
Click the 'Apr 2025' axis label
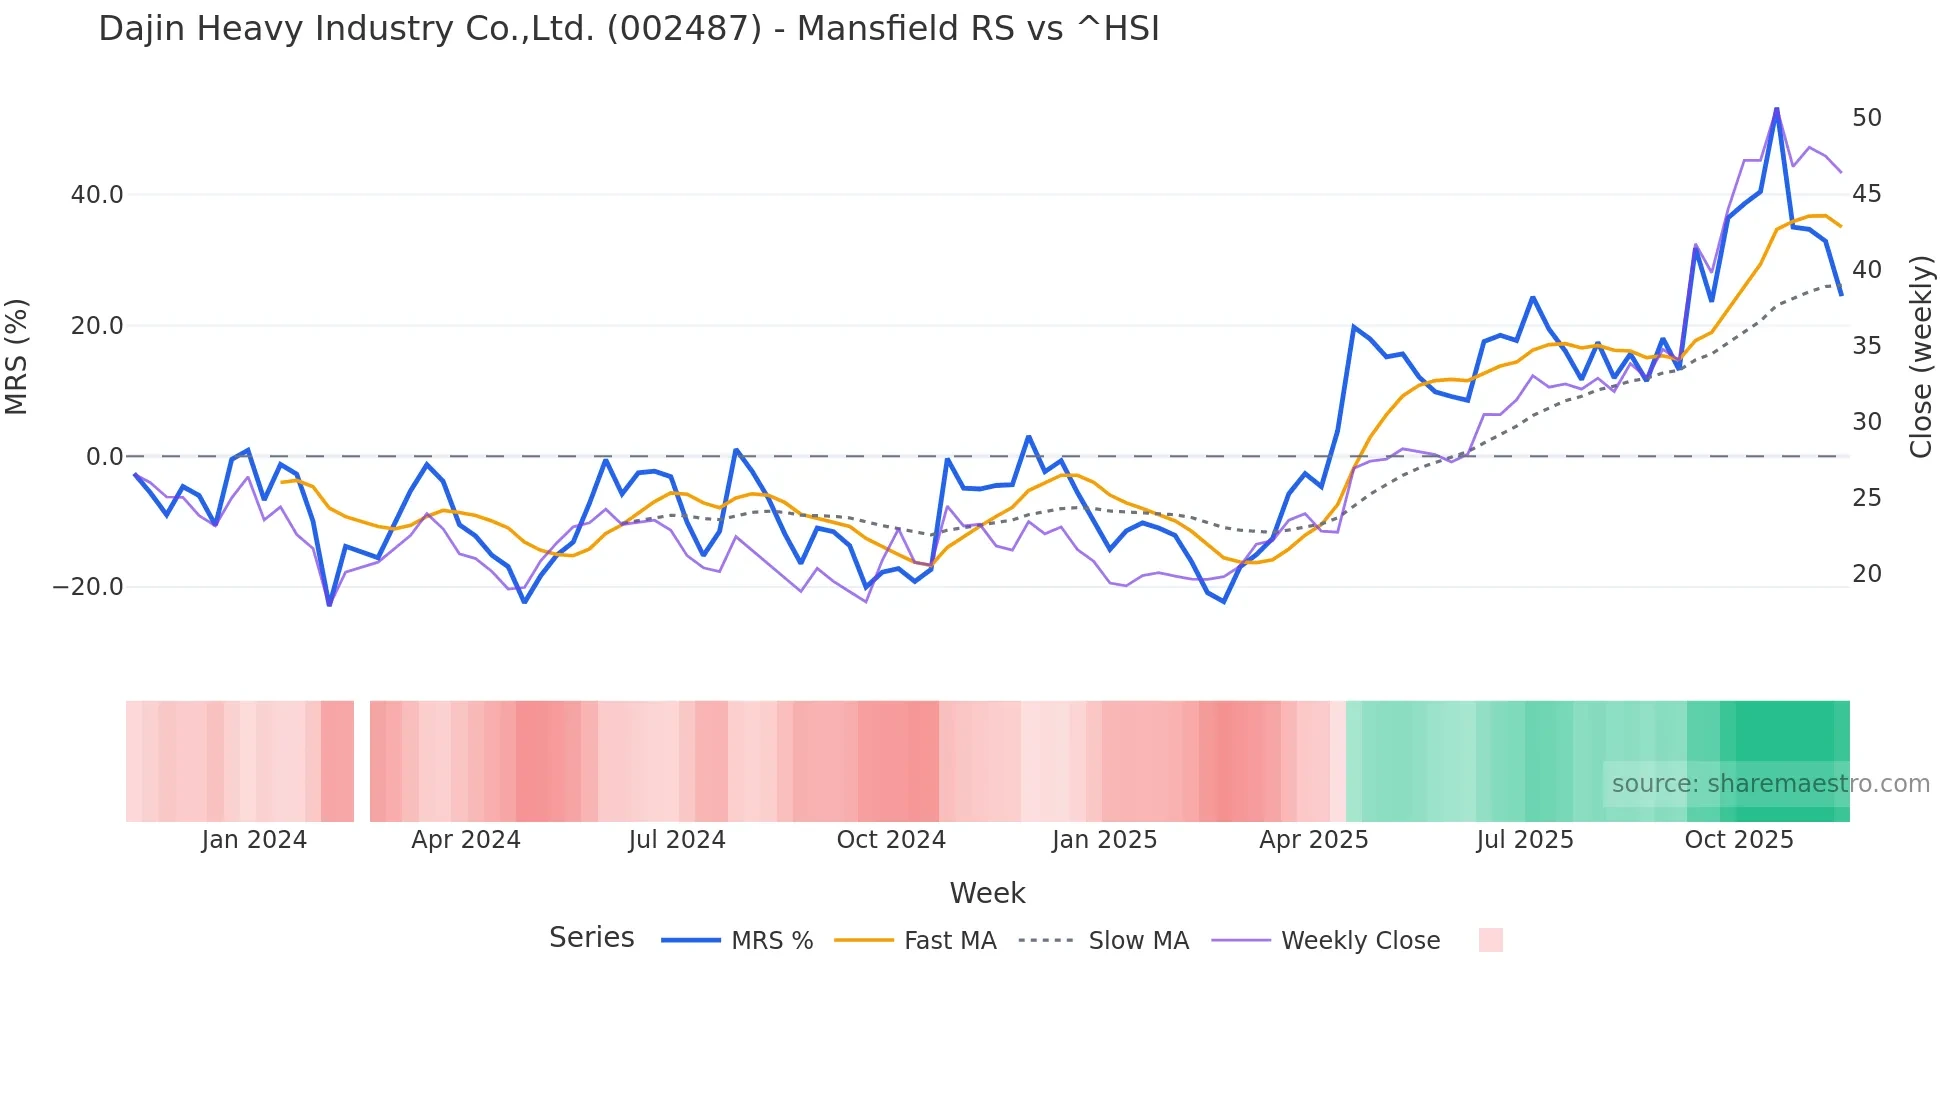point(1314,840)
